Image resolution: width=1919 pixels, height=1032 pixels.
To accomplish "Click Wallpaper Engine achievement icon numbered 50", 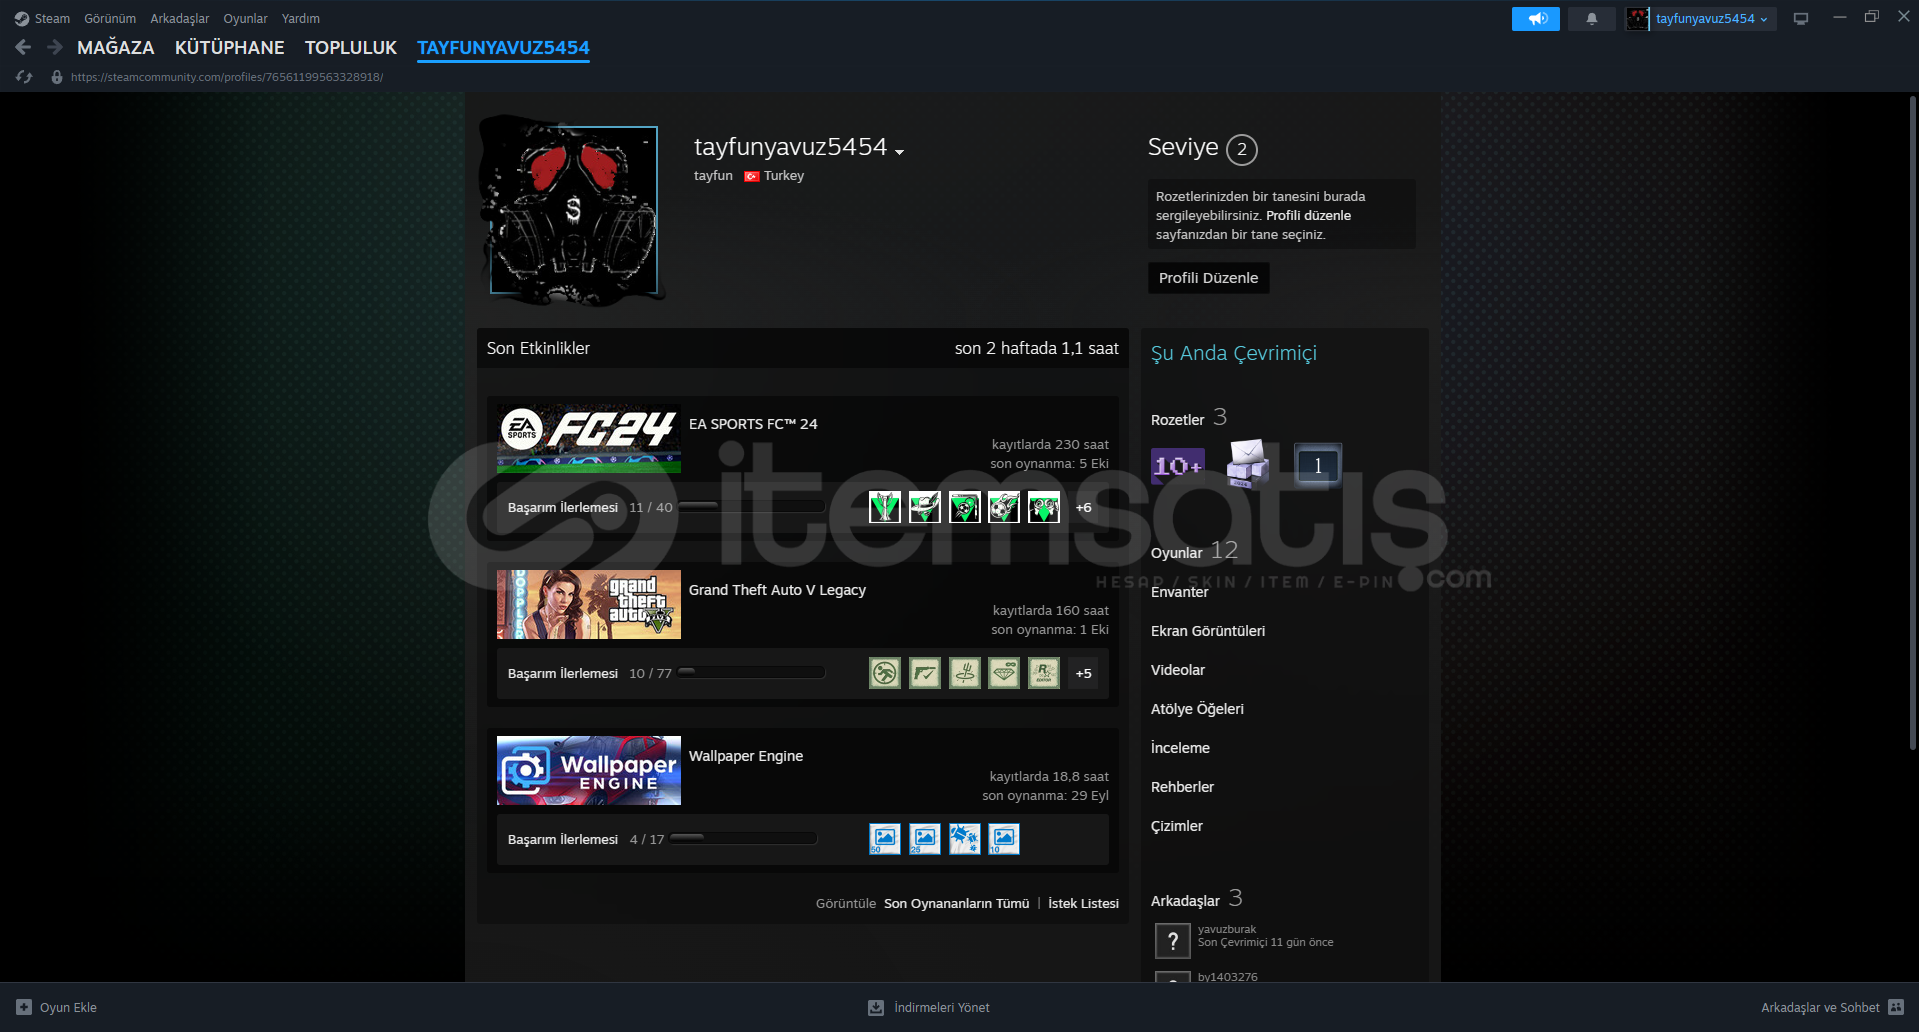I will click(885, 839).
